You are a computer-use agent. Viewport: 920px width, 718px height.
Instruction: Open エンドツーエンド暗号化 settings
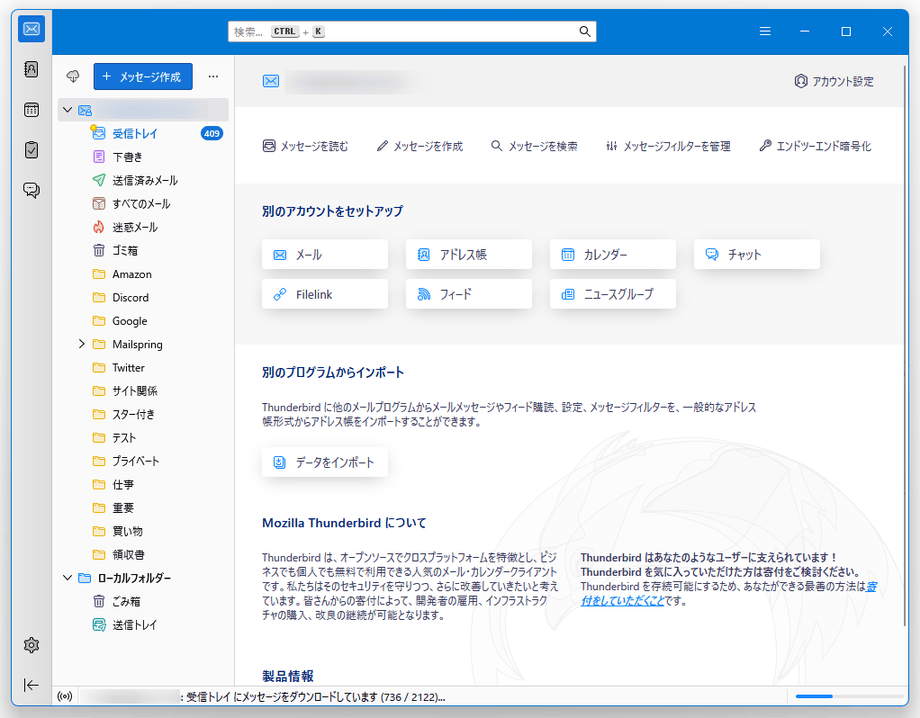(x=815, y=146)
